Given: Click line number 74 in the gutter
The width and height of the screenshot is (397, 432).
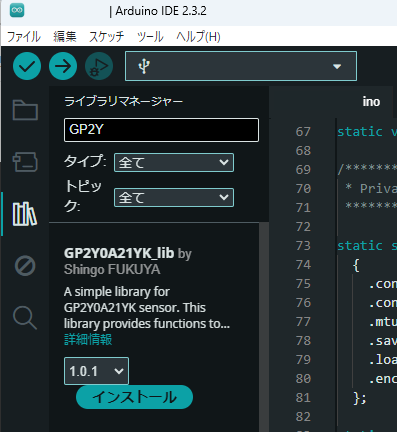Looking at the screenshot, I should 303,265.
